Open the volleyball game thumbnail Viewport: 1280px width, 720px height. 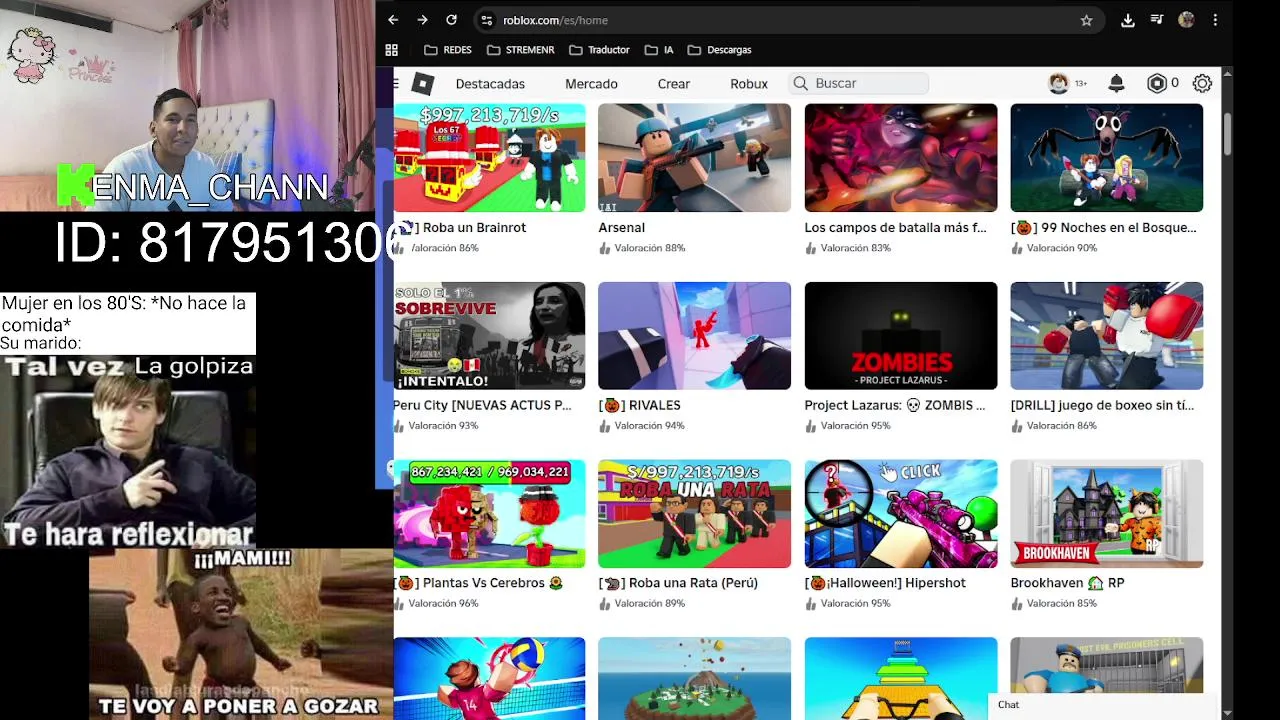point(489,678)
